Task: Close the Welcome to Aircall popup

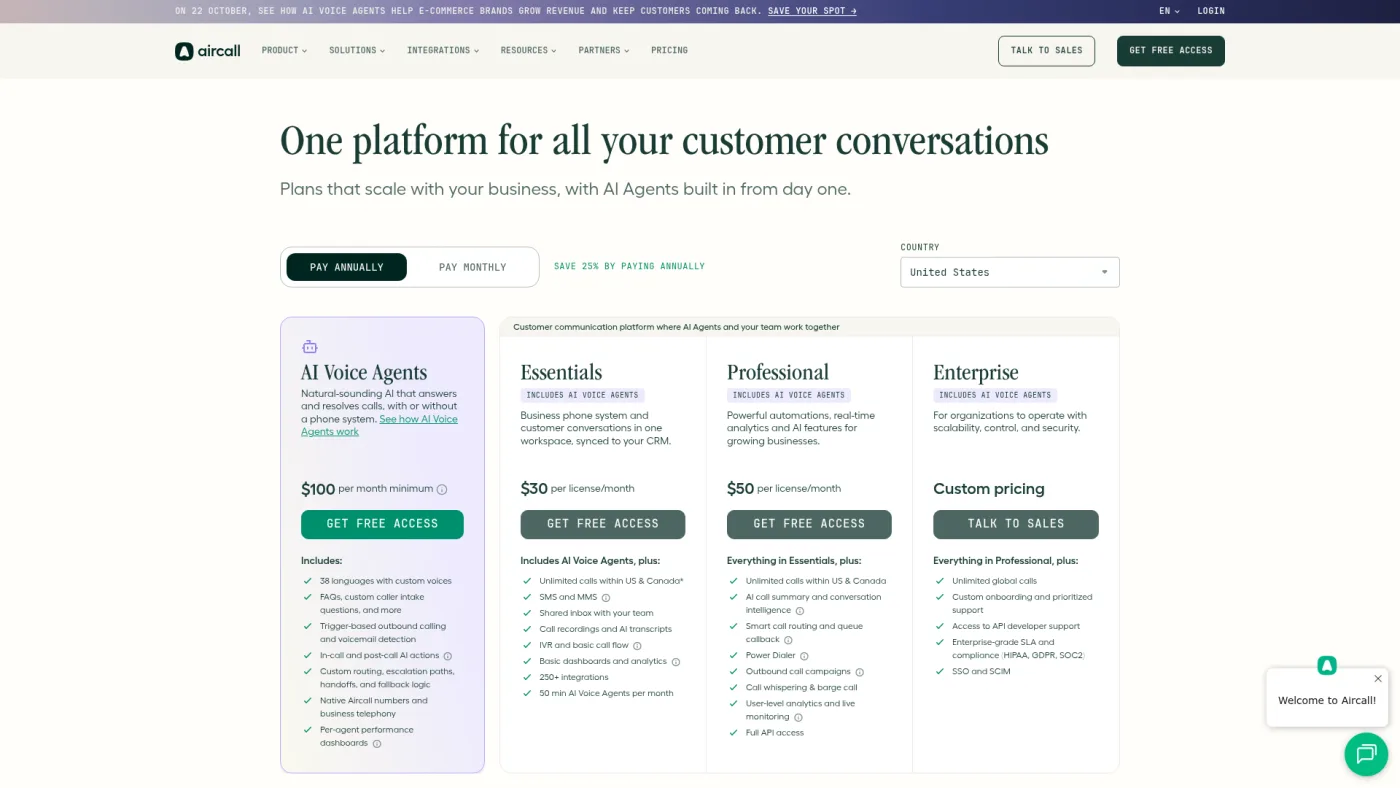Action: click(1377, 679)
